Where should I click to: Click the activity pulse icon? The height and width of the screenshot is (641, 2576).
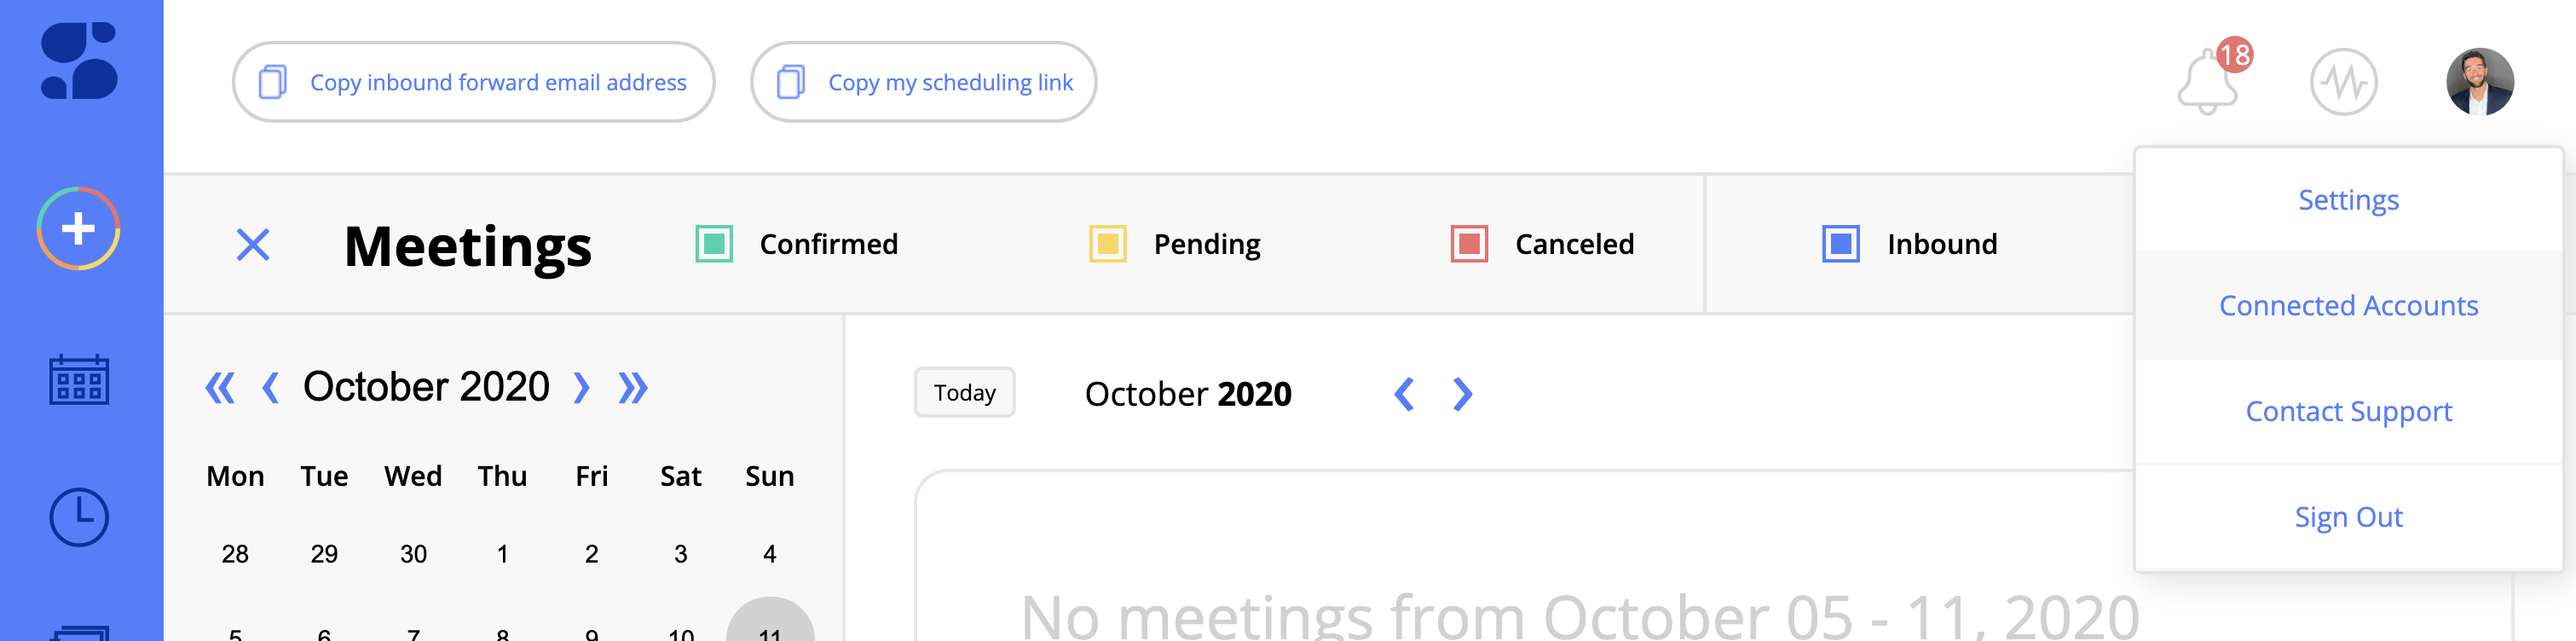point(2343,82)
